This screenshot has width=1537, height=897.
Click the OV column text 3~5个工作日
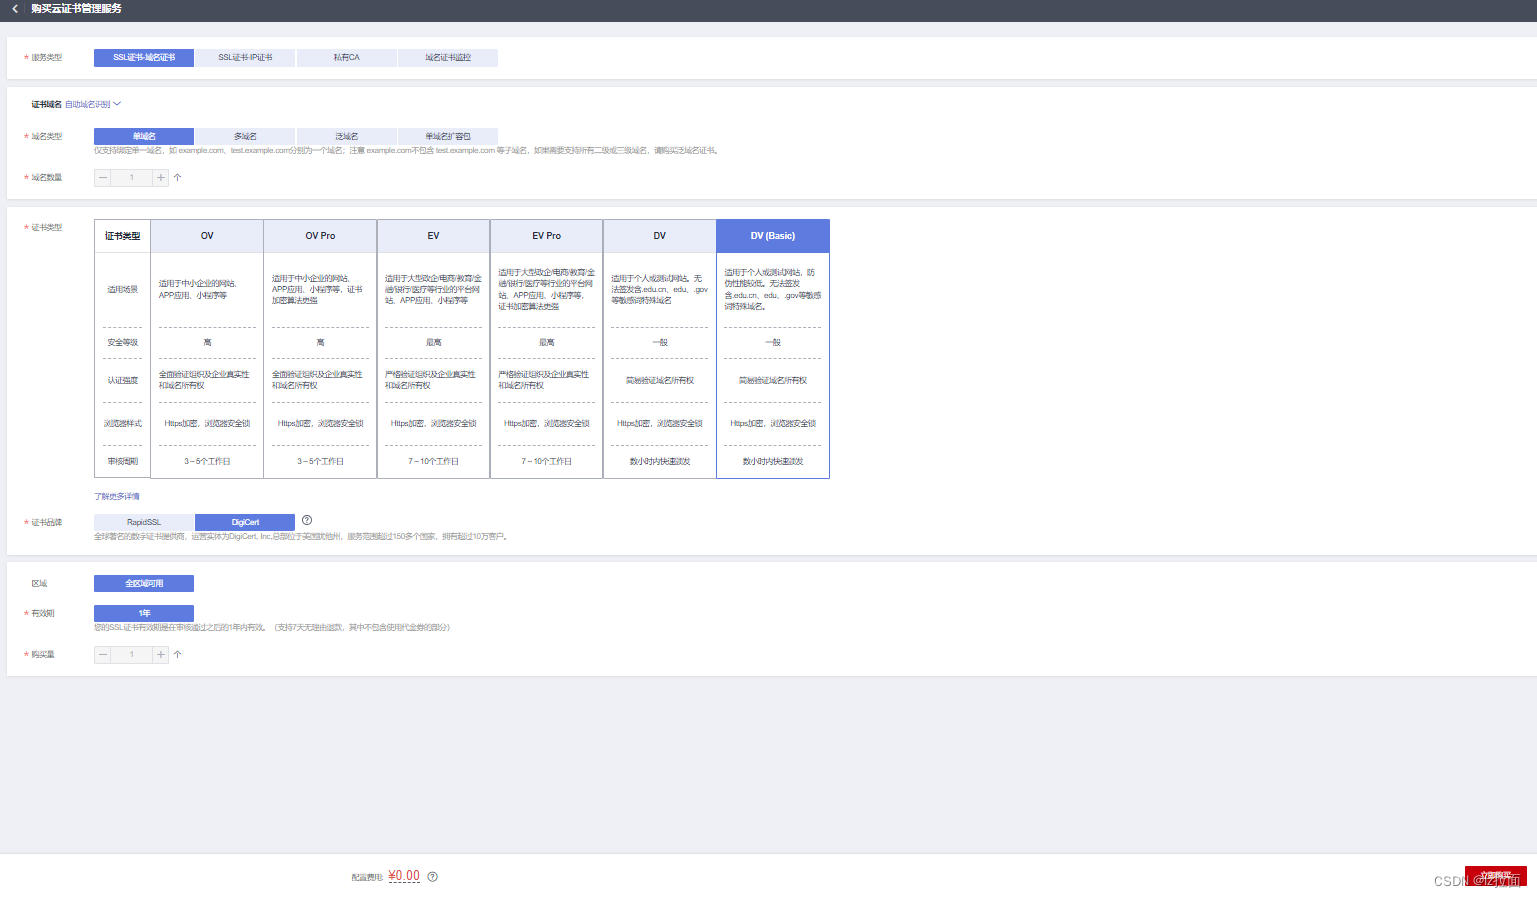(207, 462)
